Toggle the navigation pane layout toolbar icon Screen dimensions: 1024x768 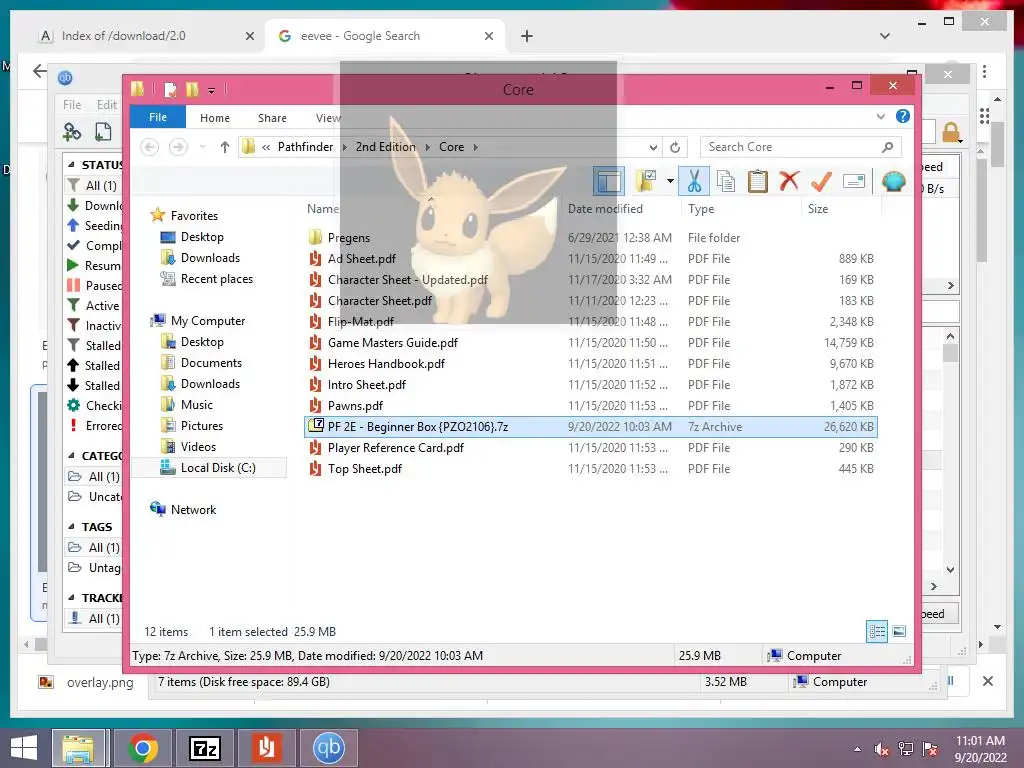tap(608, 181)
